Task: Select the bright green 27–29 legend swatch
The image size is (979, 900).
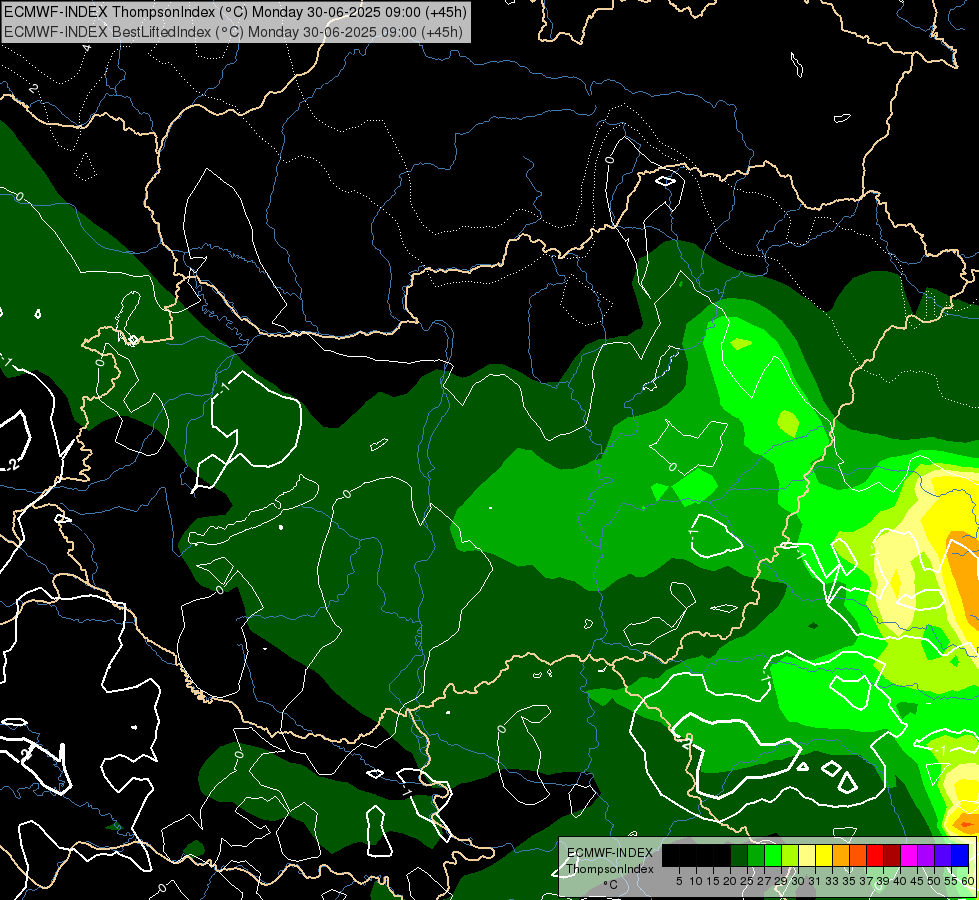Action: coord(773,855)
